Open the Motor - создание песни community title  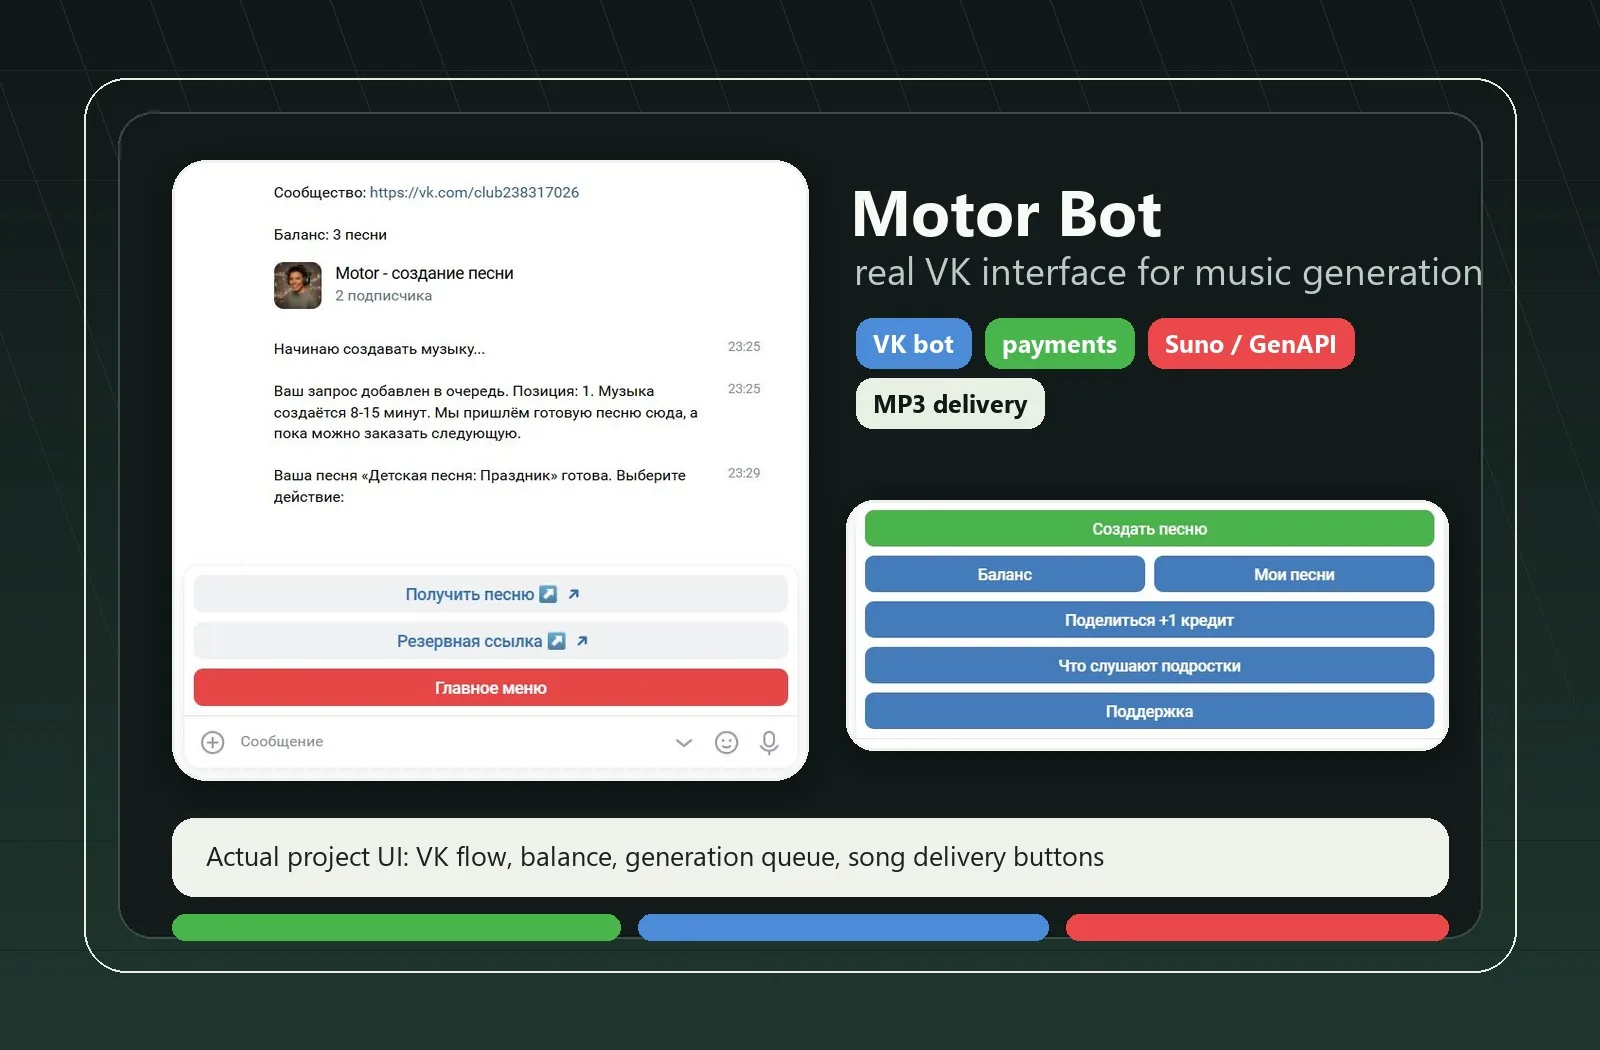pos(424,273)
